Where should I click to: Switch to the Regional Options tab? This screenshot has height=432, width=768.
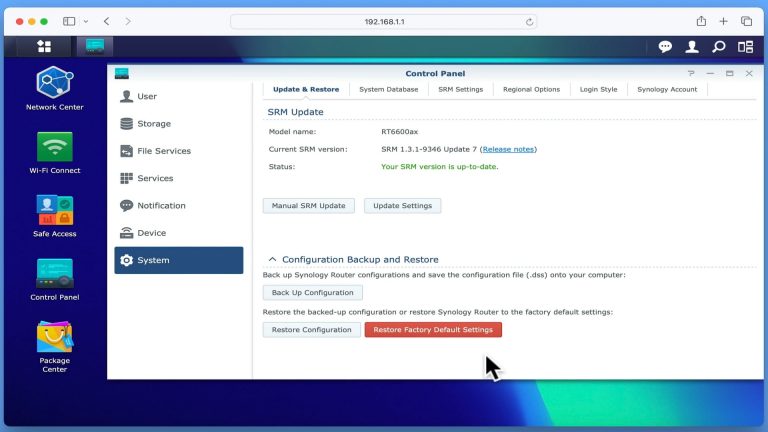click(x=531, y=89)
